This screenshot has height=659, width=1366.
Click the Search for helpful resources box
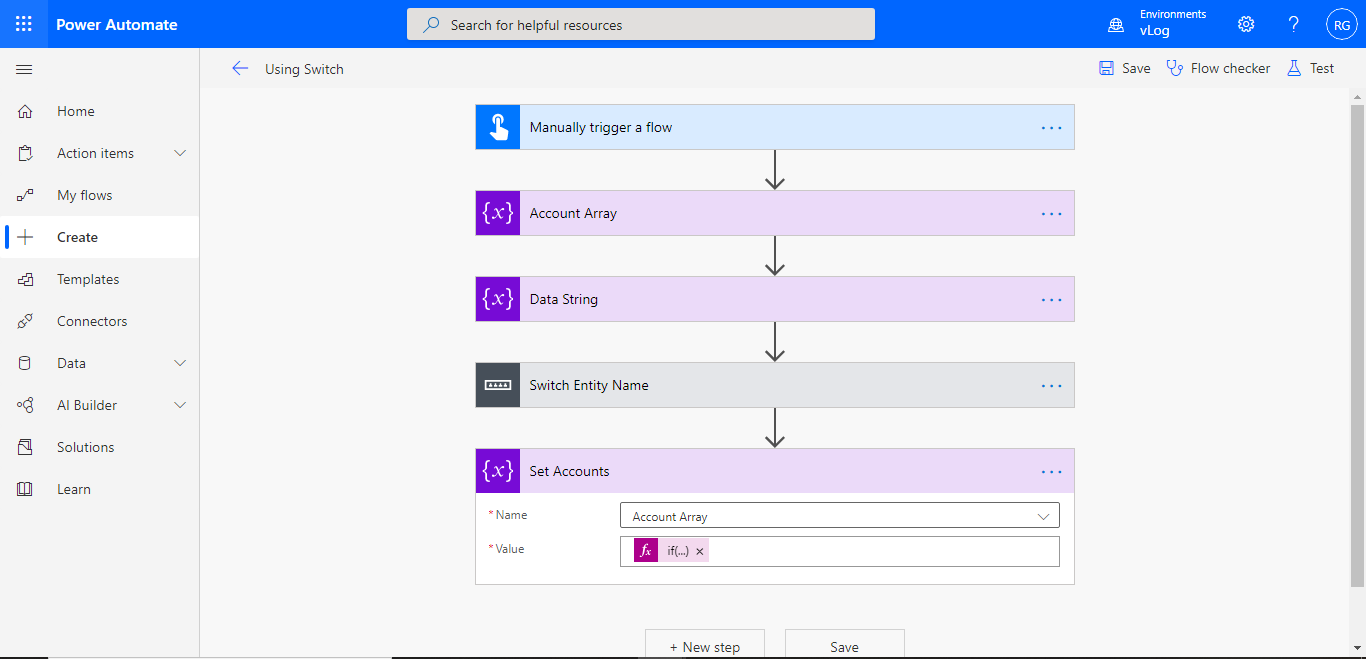pyautogui.click(x=641, y=24)
